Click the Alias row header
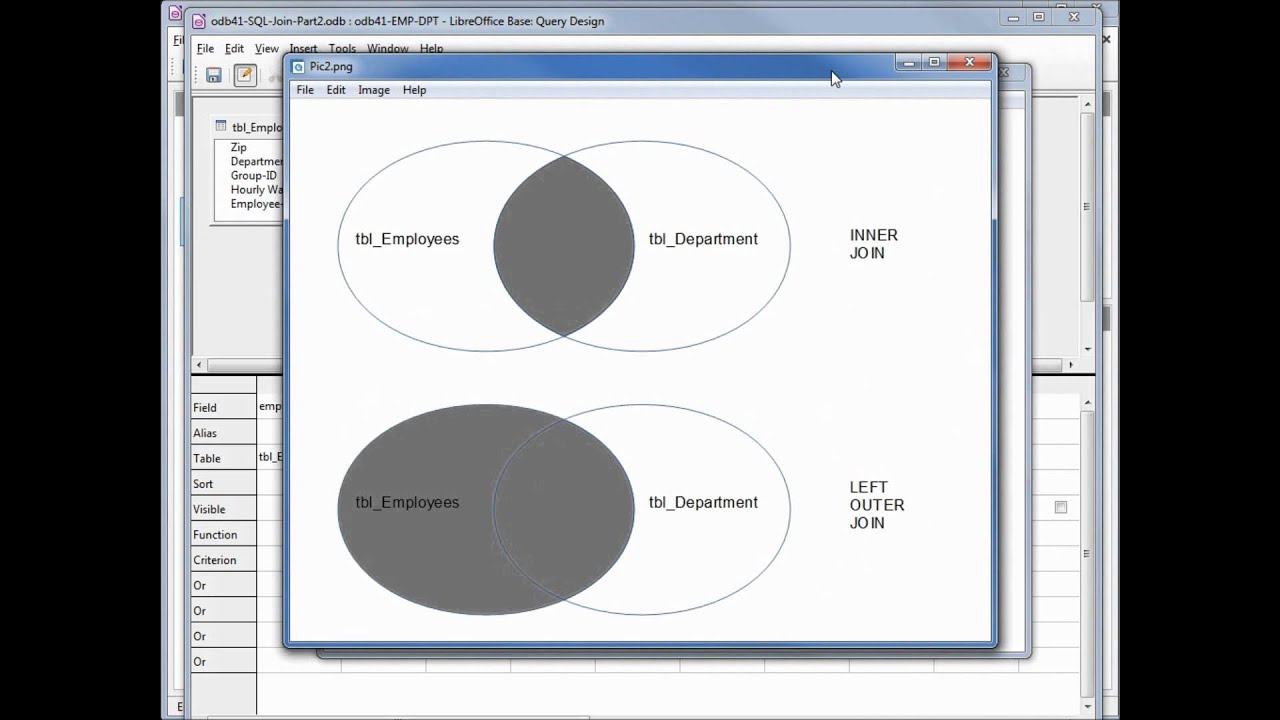The width and height of the screenshot is (1280, 720). [224, 433]
